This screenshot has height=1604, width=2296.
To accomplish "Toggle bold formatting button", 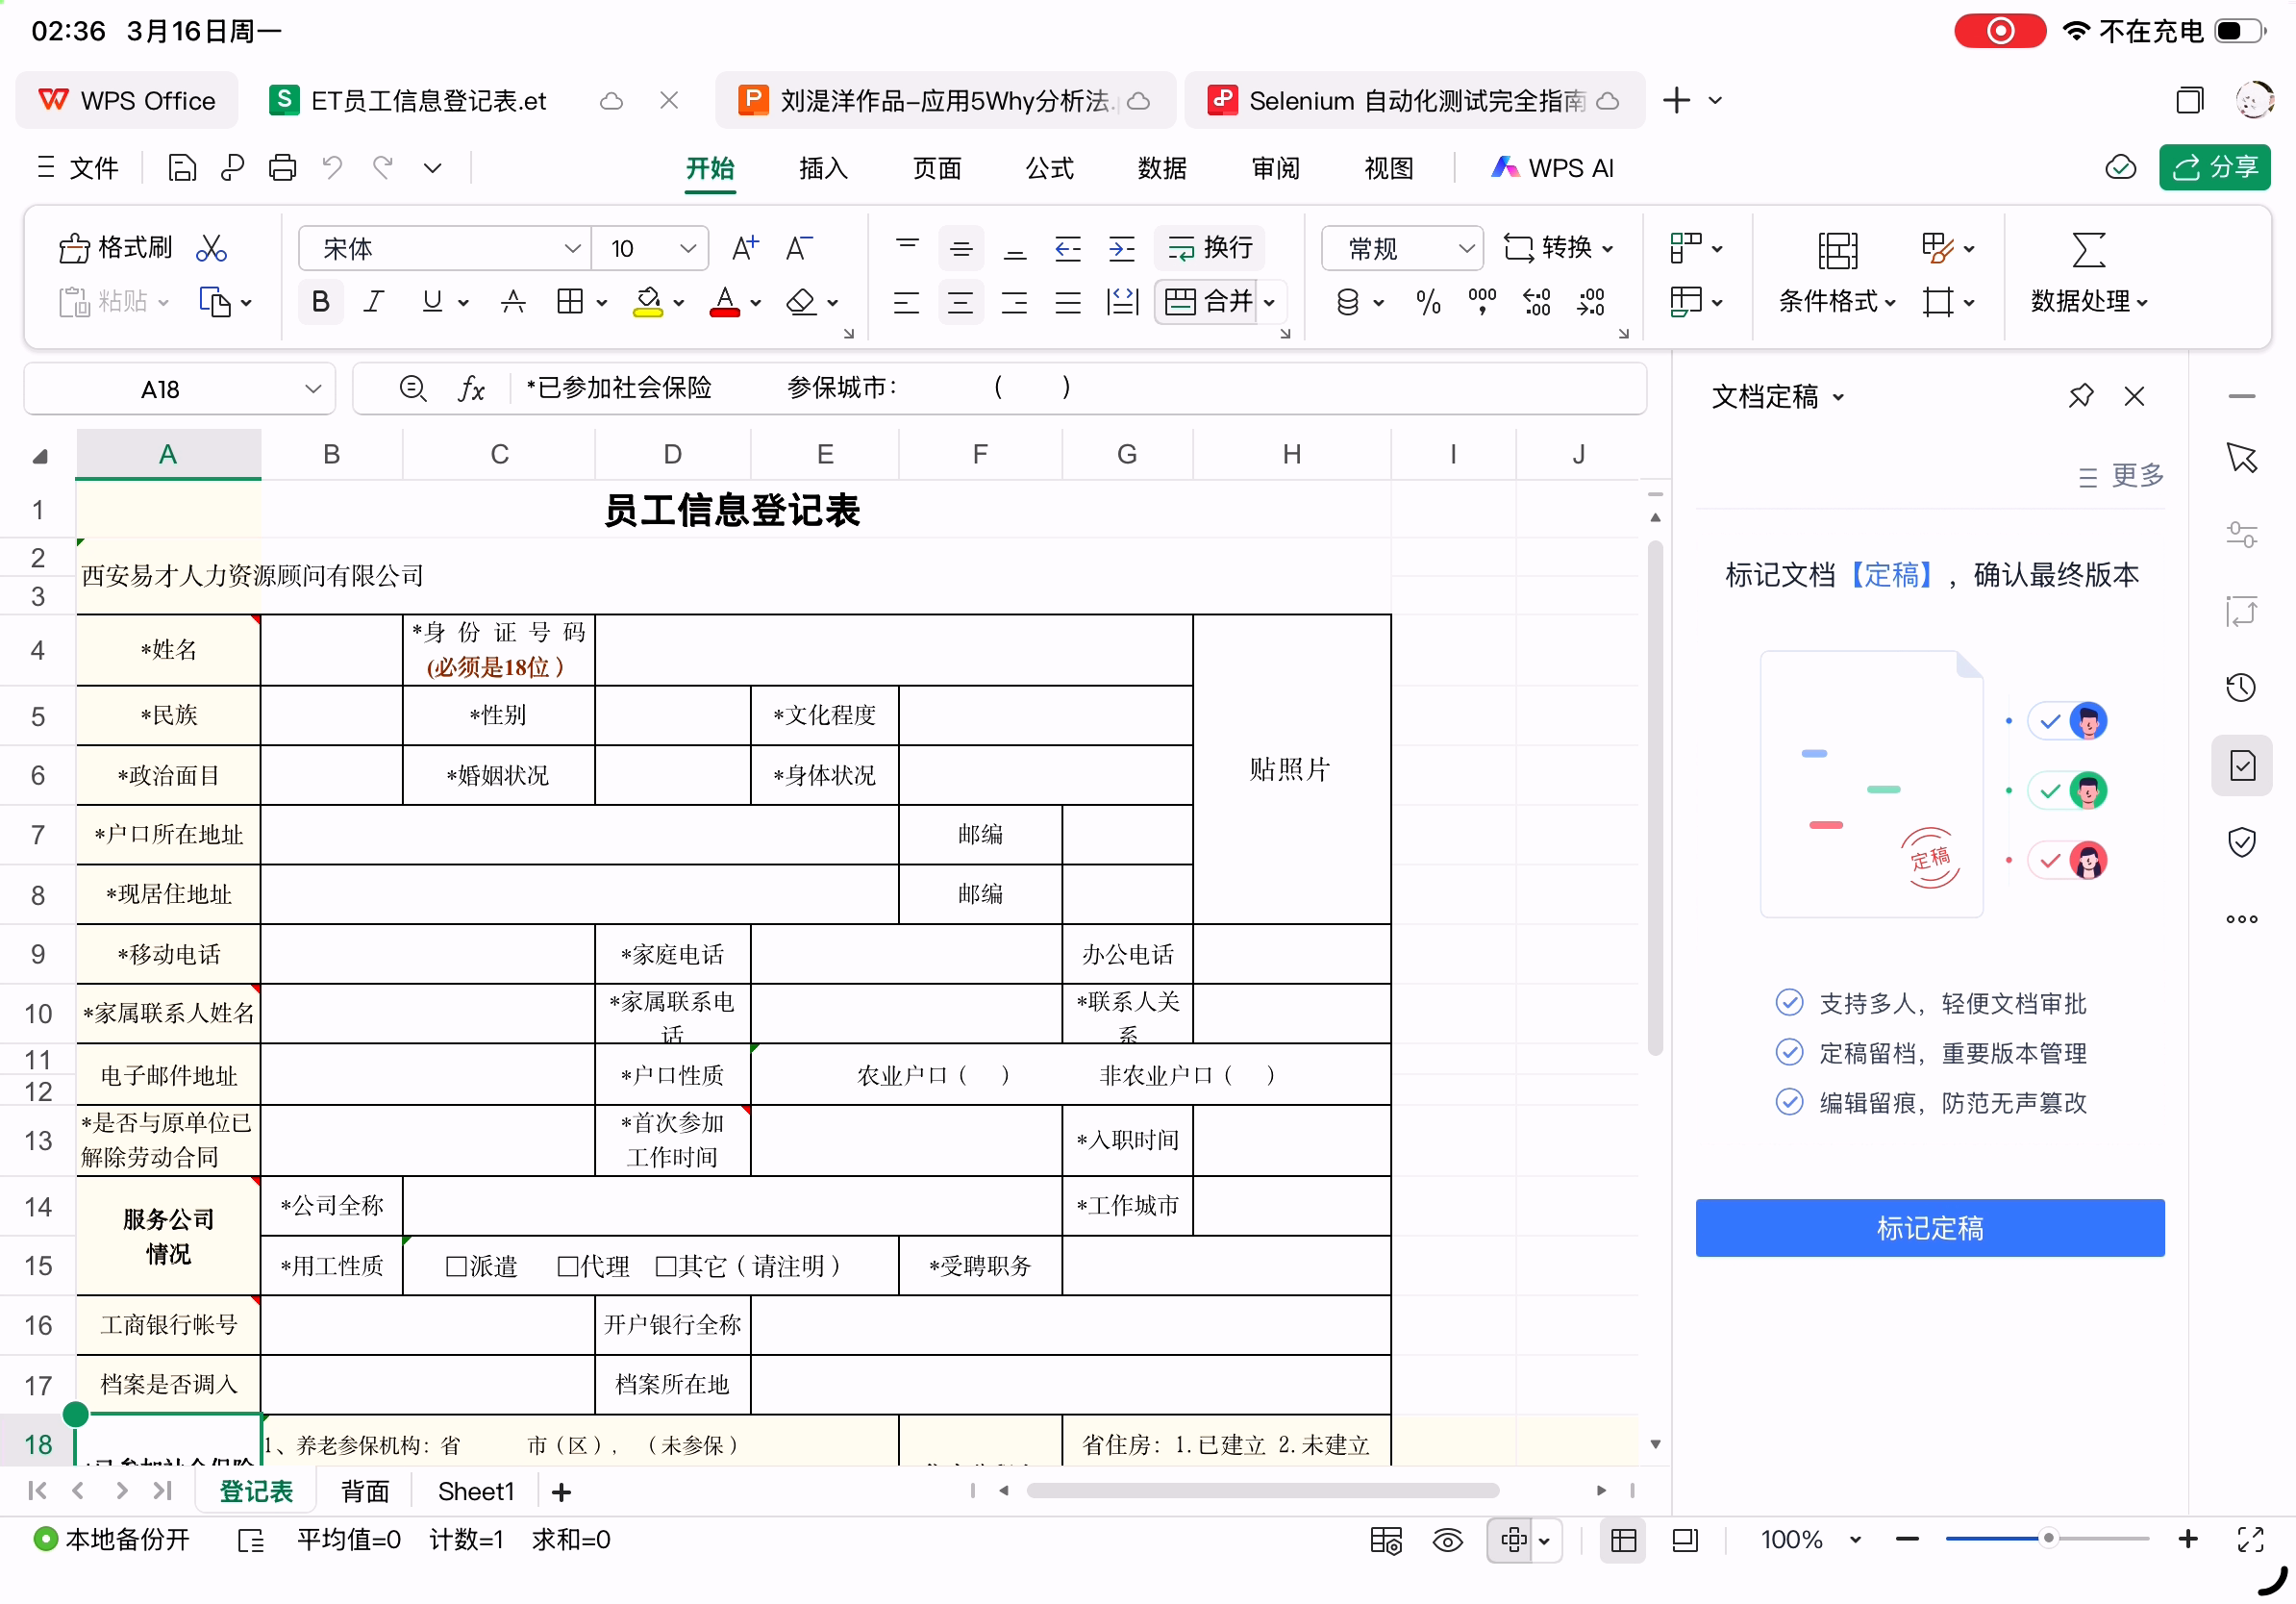I will (320, 301).
